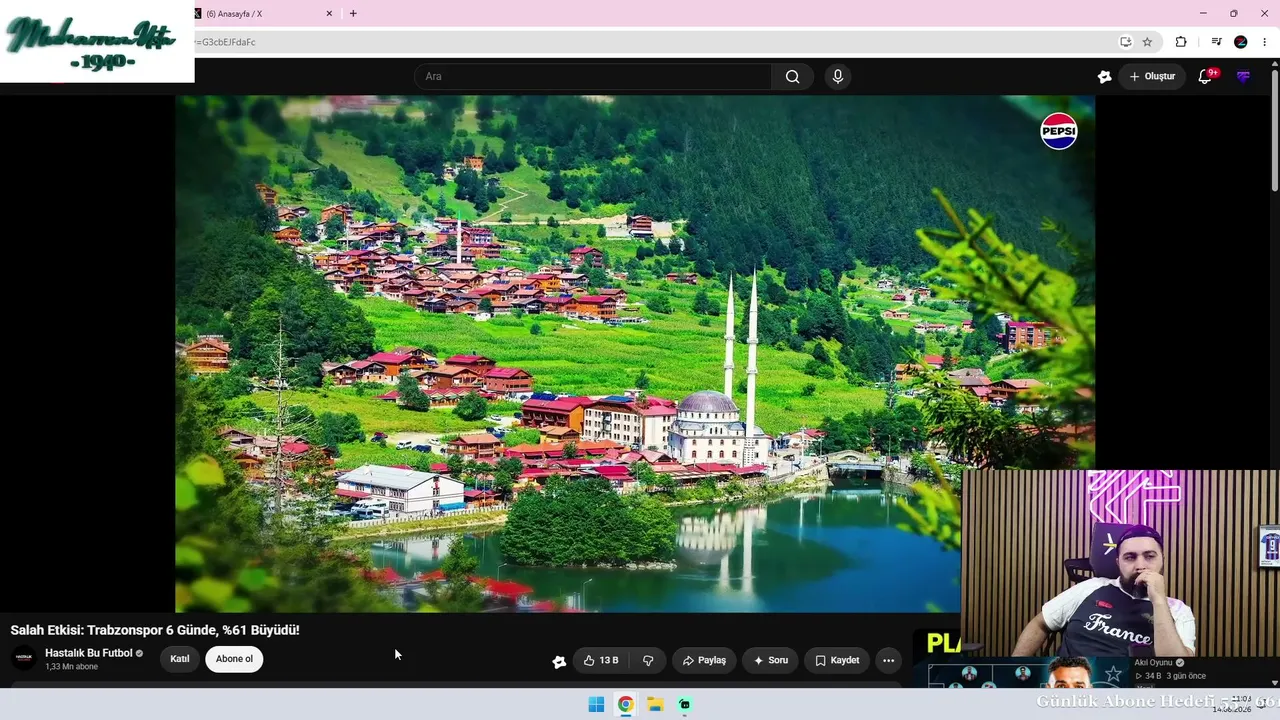Open Chrome media controls icon
The height and width of the screenshot is (720, 1280).
pyautogui.click(x=1216, y=42)
